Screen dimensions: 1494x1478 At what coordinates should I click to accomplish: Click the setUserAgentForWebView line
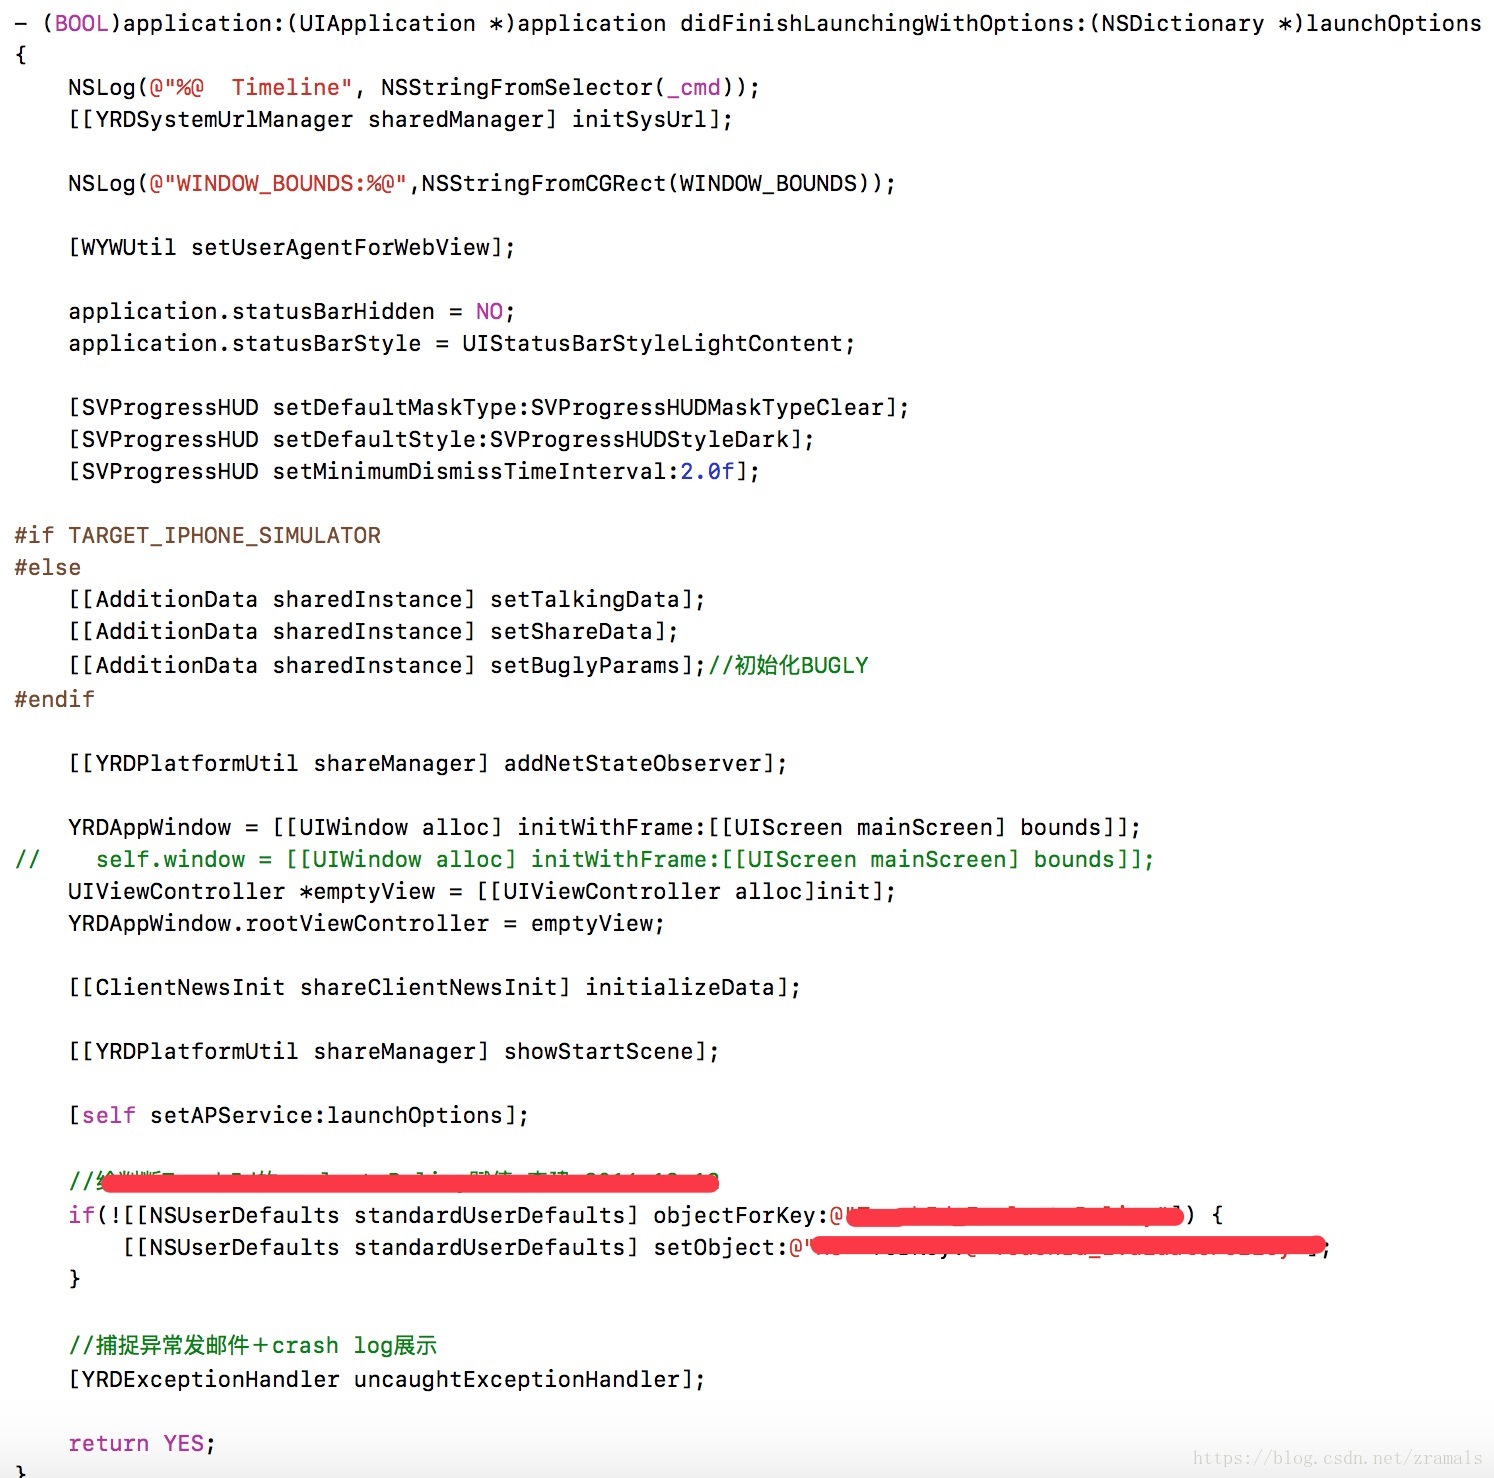click(291, 248)
